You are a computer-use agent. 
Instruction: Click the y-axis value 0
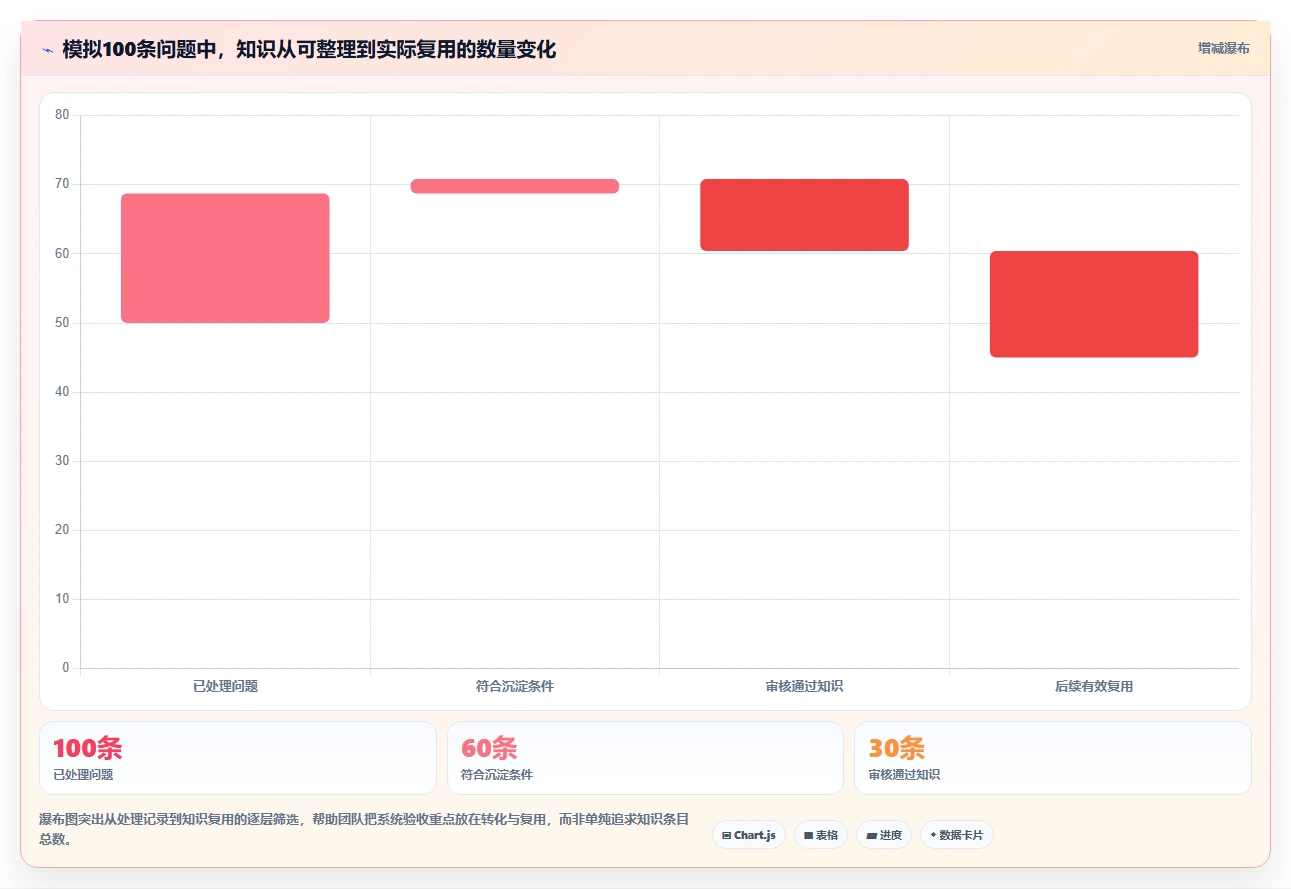[x=66, y=668]
